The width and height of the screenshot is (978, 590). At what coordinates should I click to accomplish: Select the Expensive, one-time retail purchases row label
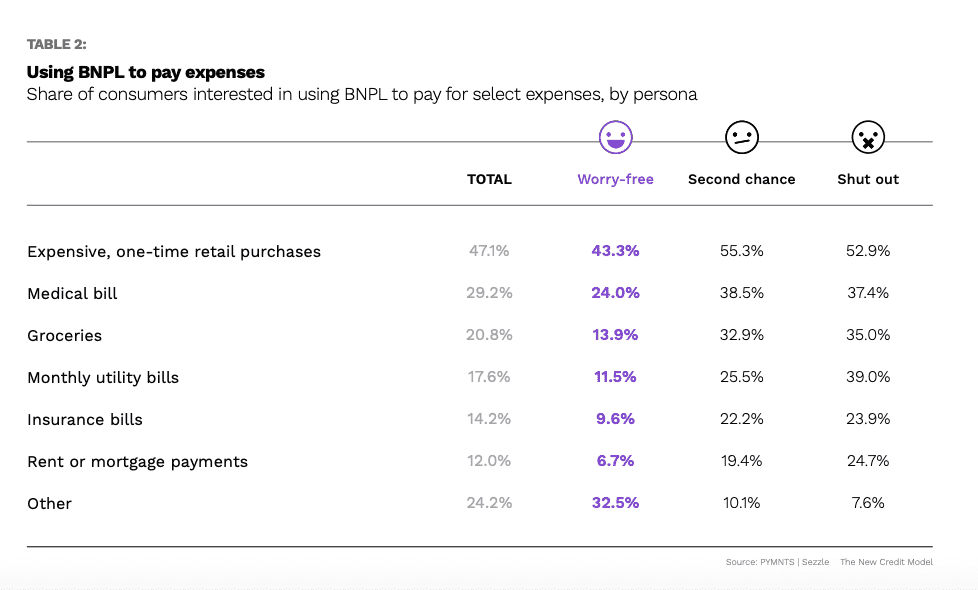click(174, 252)
